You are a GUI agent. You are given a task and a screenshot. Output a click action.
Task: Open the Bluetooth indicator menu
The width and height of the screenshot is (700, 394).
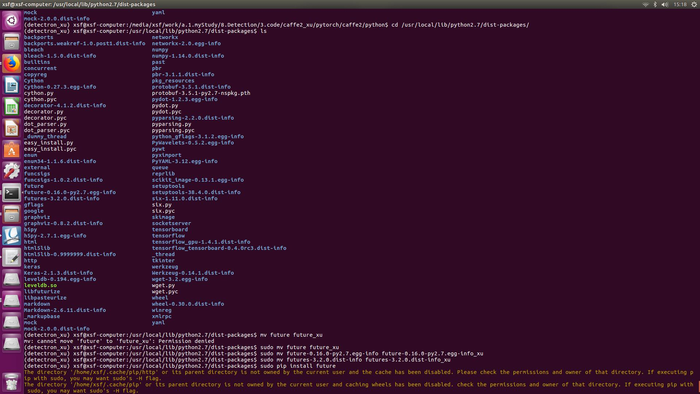pyautogui.click(x=655, y=4)
